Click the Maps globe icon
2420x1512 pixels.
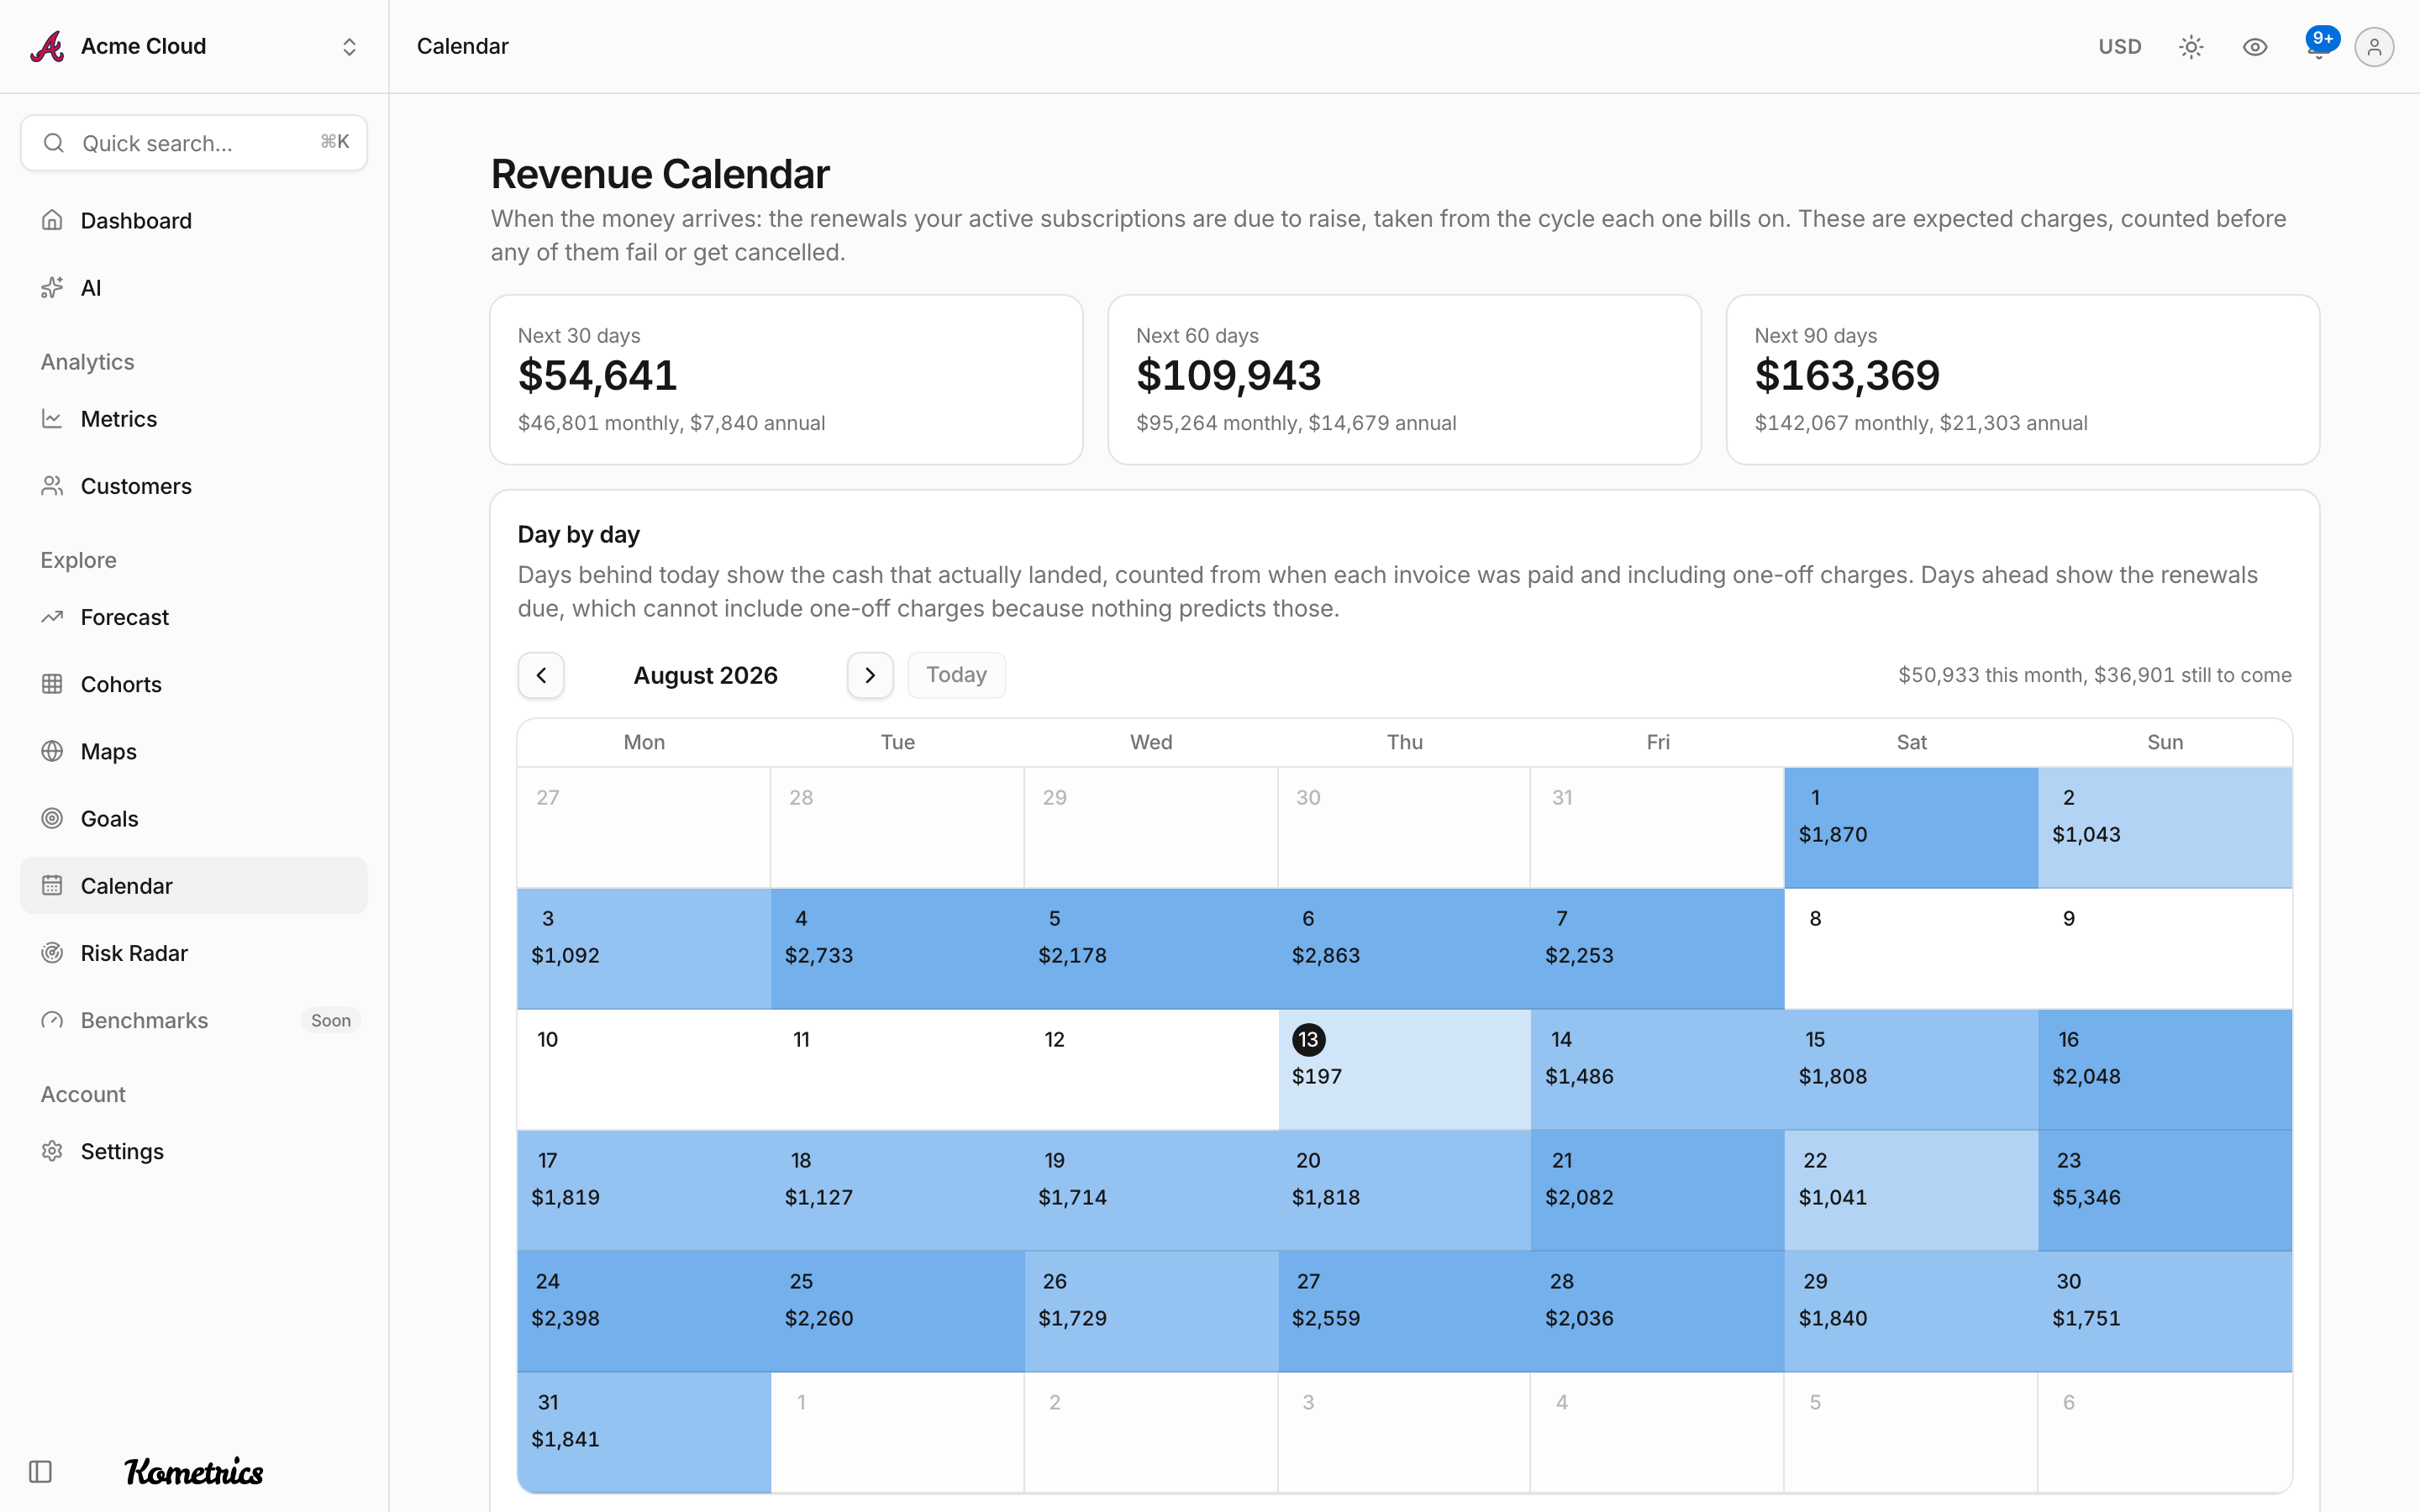(x=52, y=751)
